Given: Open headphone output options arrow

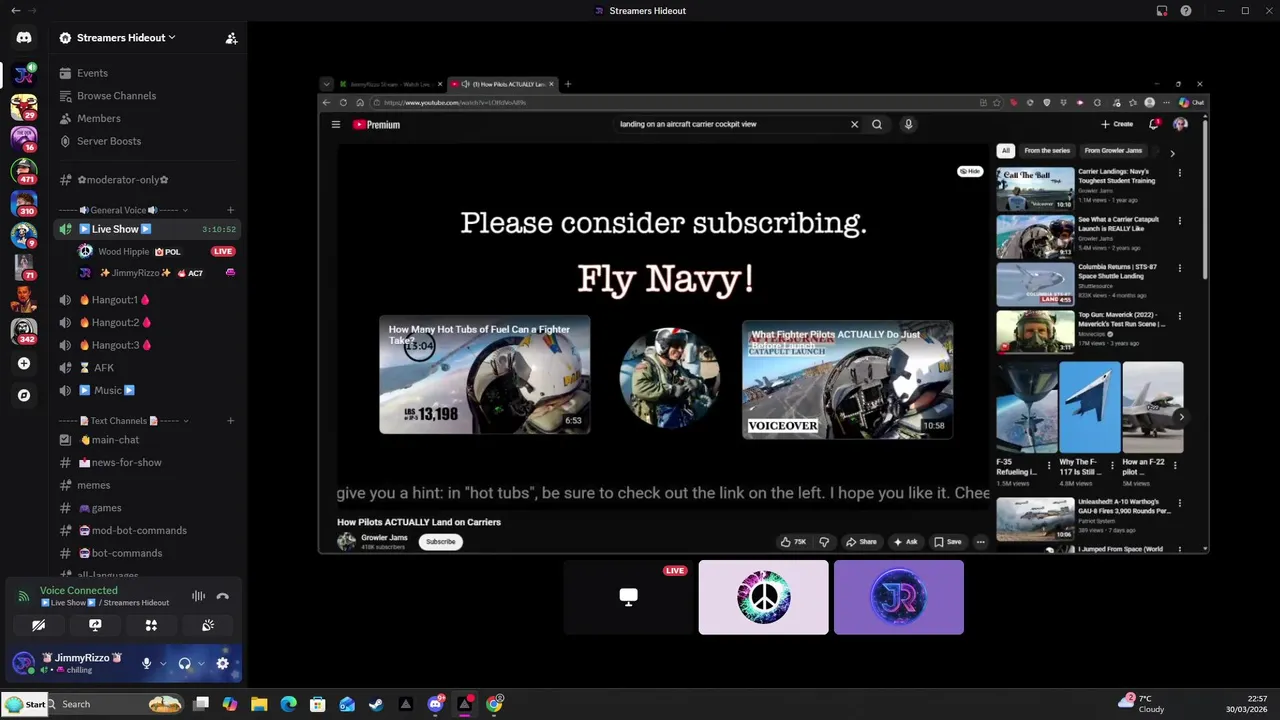Looking at the screenshot, I should pos(201,663).
